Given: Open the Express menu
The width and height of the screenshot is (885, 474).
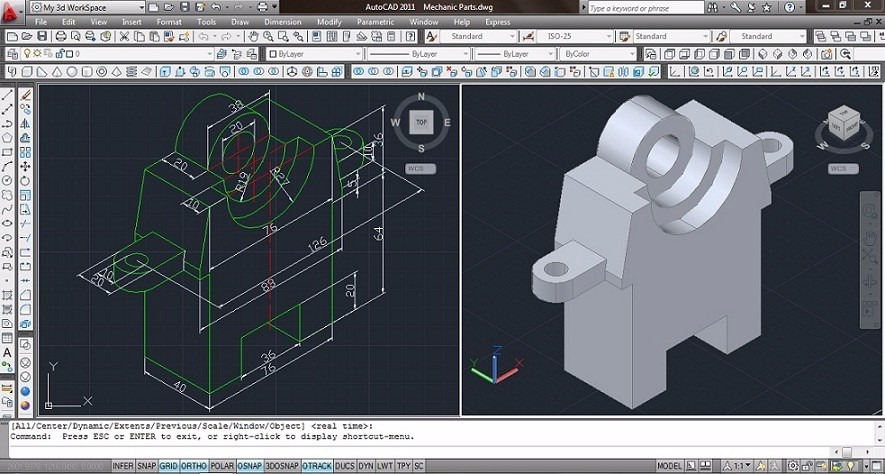Looking at the screenshot, I should (x=498, y=22).
